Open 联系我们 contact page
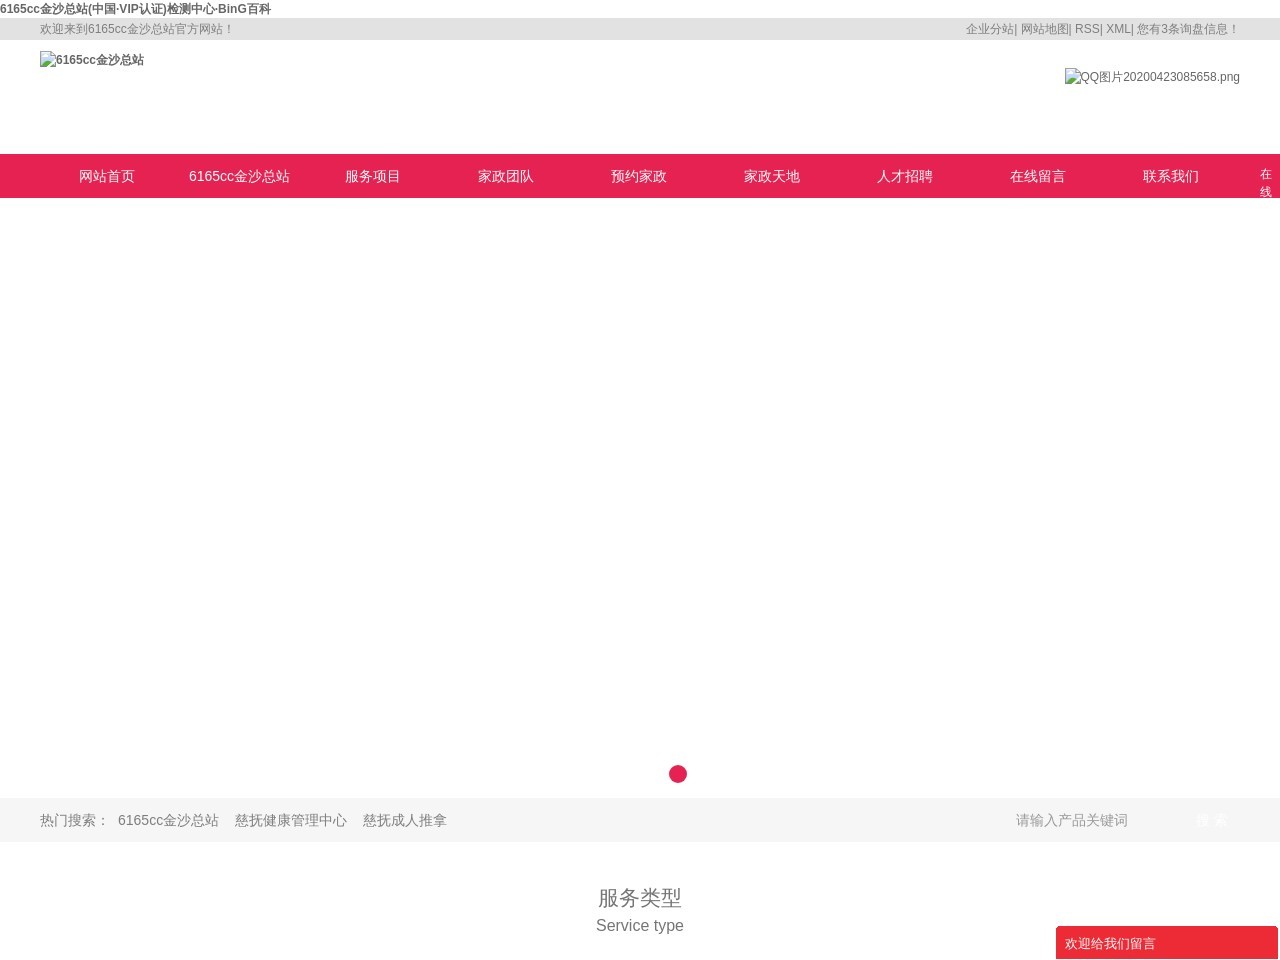The height and width of the screenshot is (960, 1280). (1170, 176)
